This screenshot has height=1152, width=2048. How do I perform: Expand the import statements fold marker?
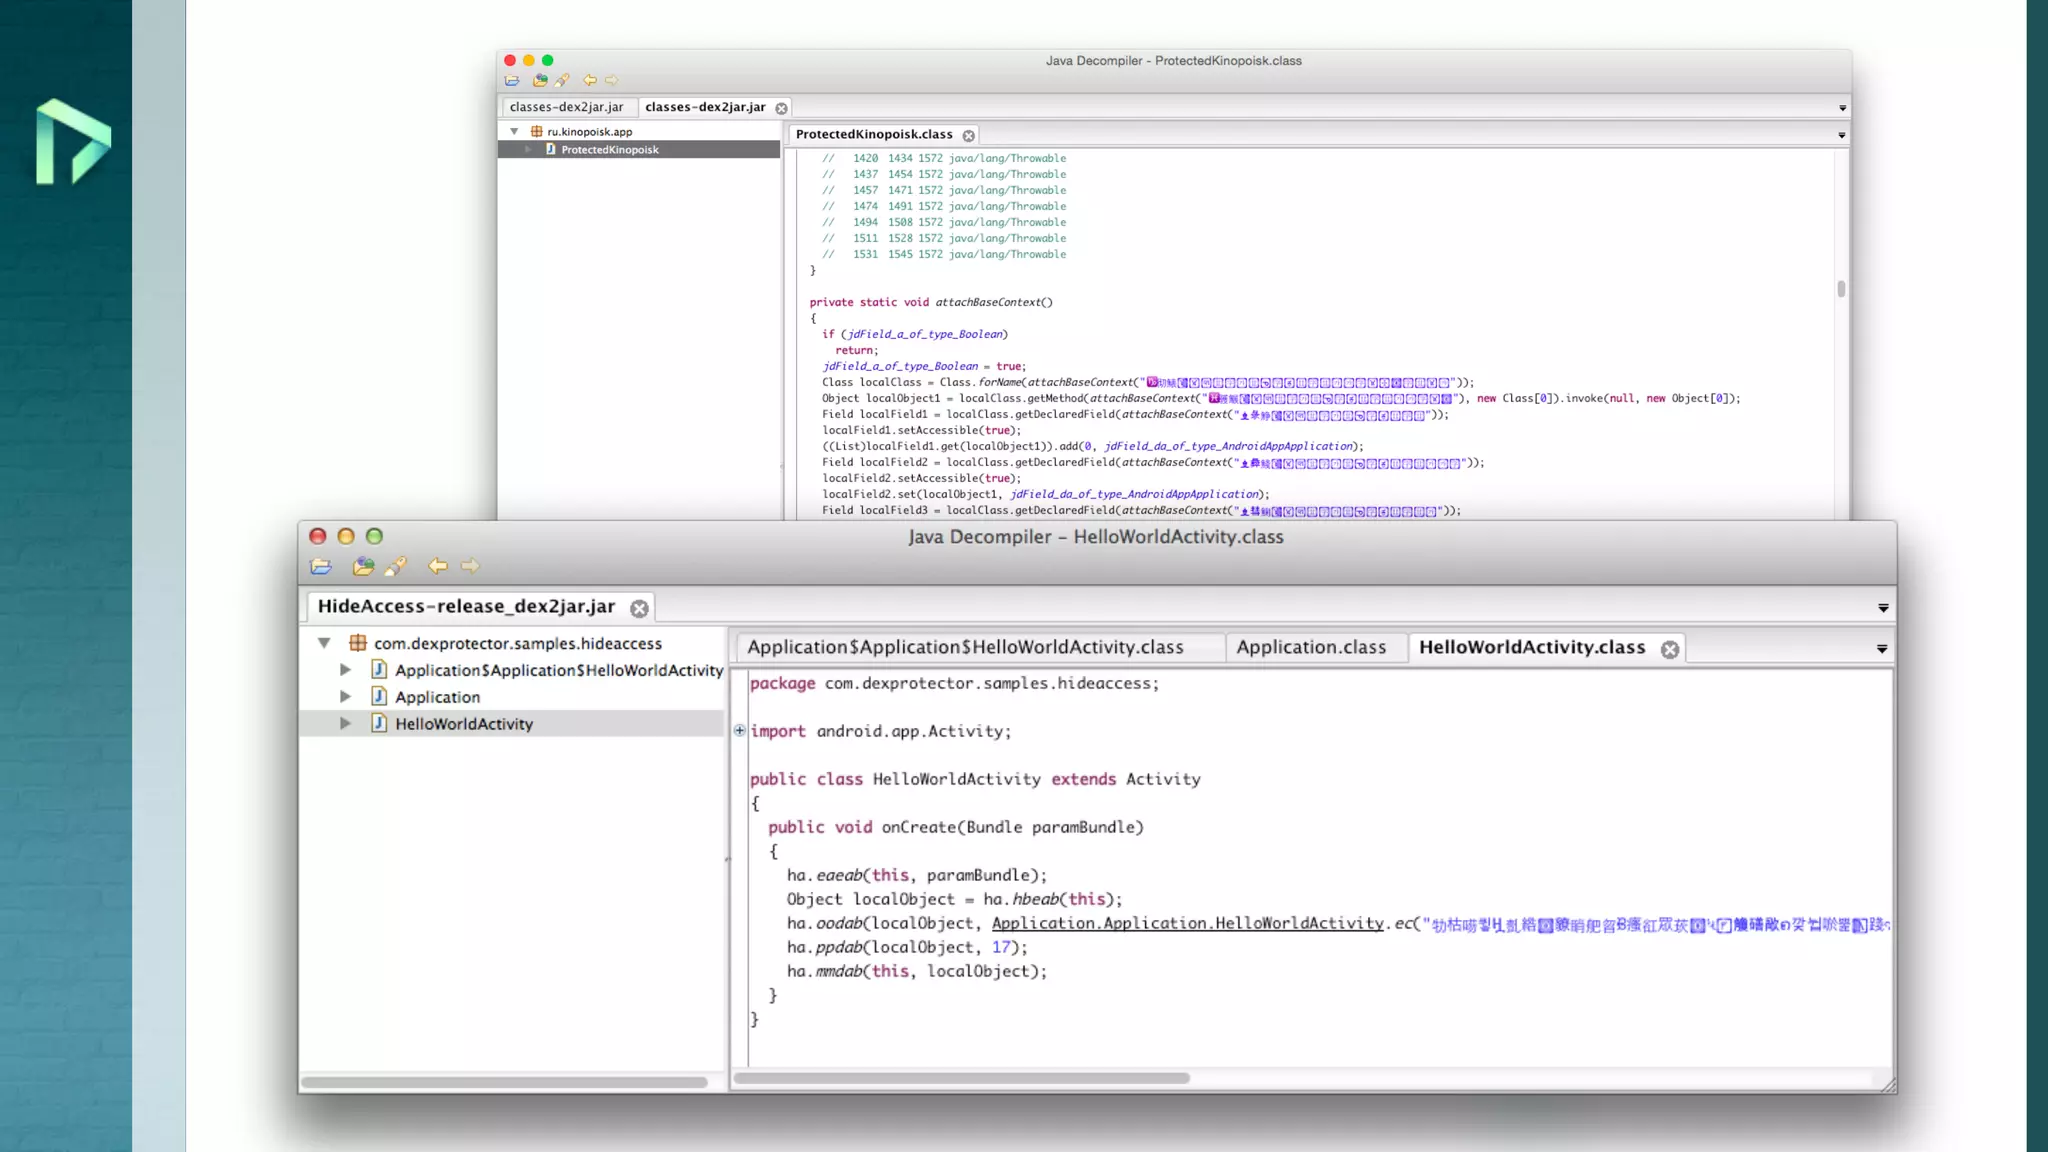[x=739, y=731]
